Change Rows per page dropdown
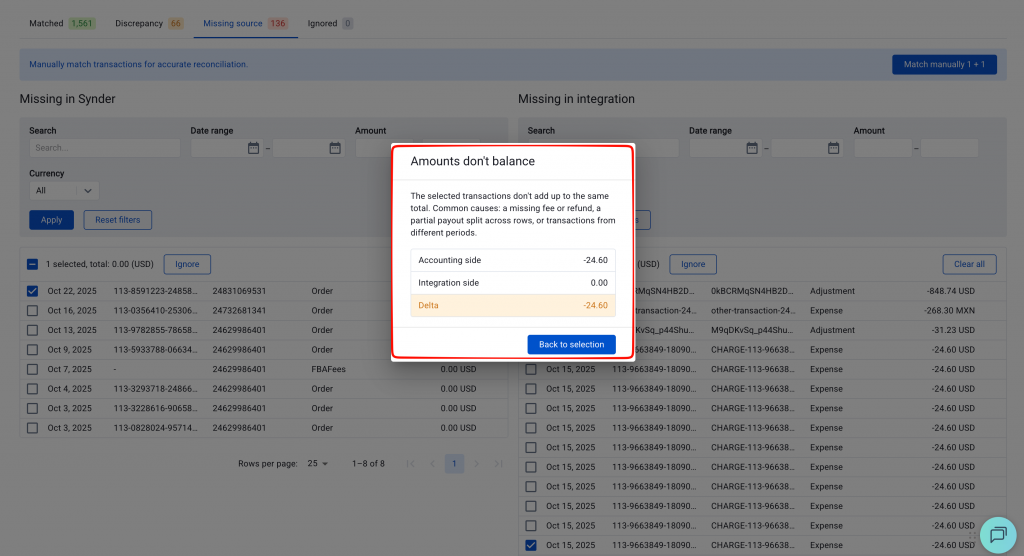Image resolution: width=1024 pixels, height=556 pixels. coord(318,464)
